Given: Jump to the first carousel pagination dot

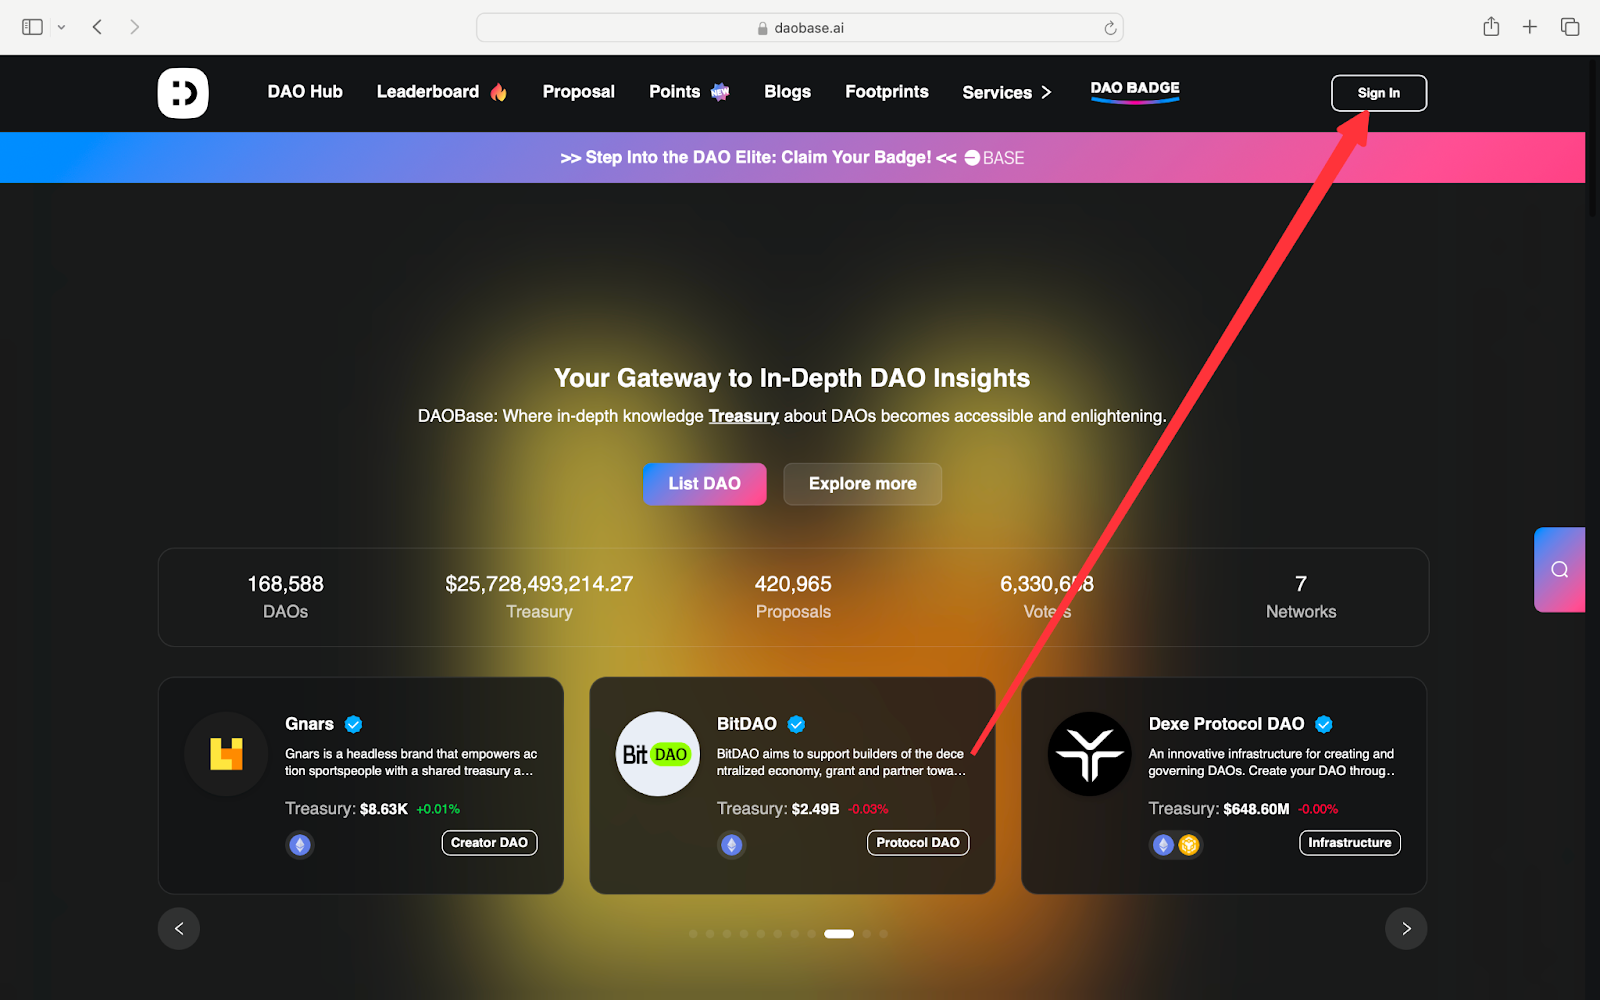Looking at the screenshot, I should (x=694, y=934).
